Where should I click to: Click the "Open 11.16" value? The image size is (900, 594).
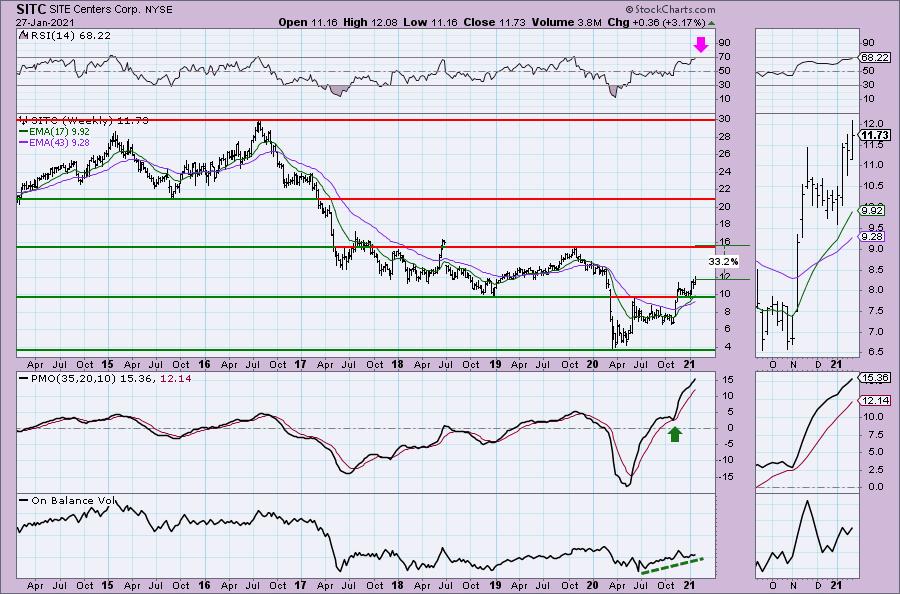(x=308, y=22)
